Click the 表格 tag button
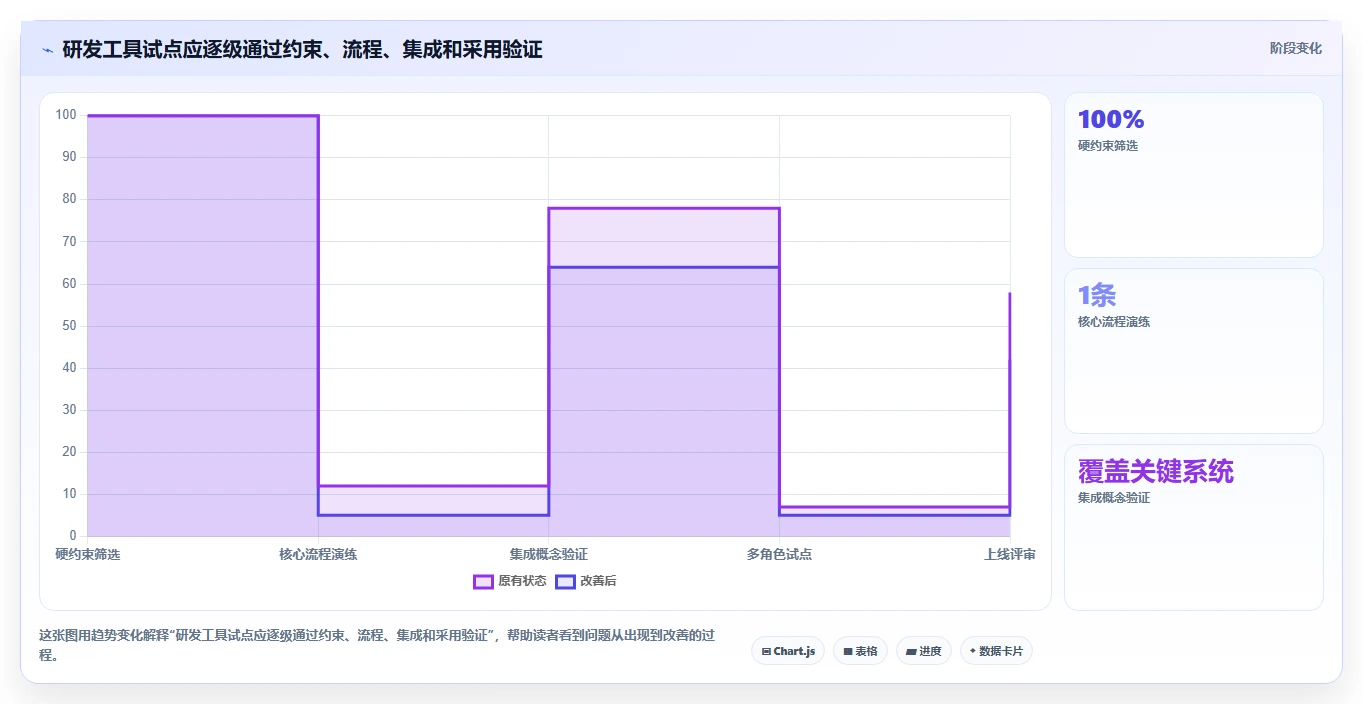Image resolution: width=1363 pixels, height=704 pixels. tap(860, 651)
